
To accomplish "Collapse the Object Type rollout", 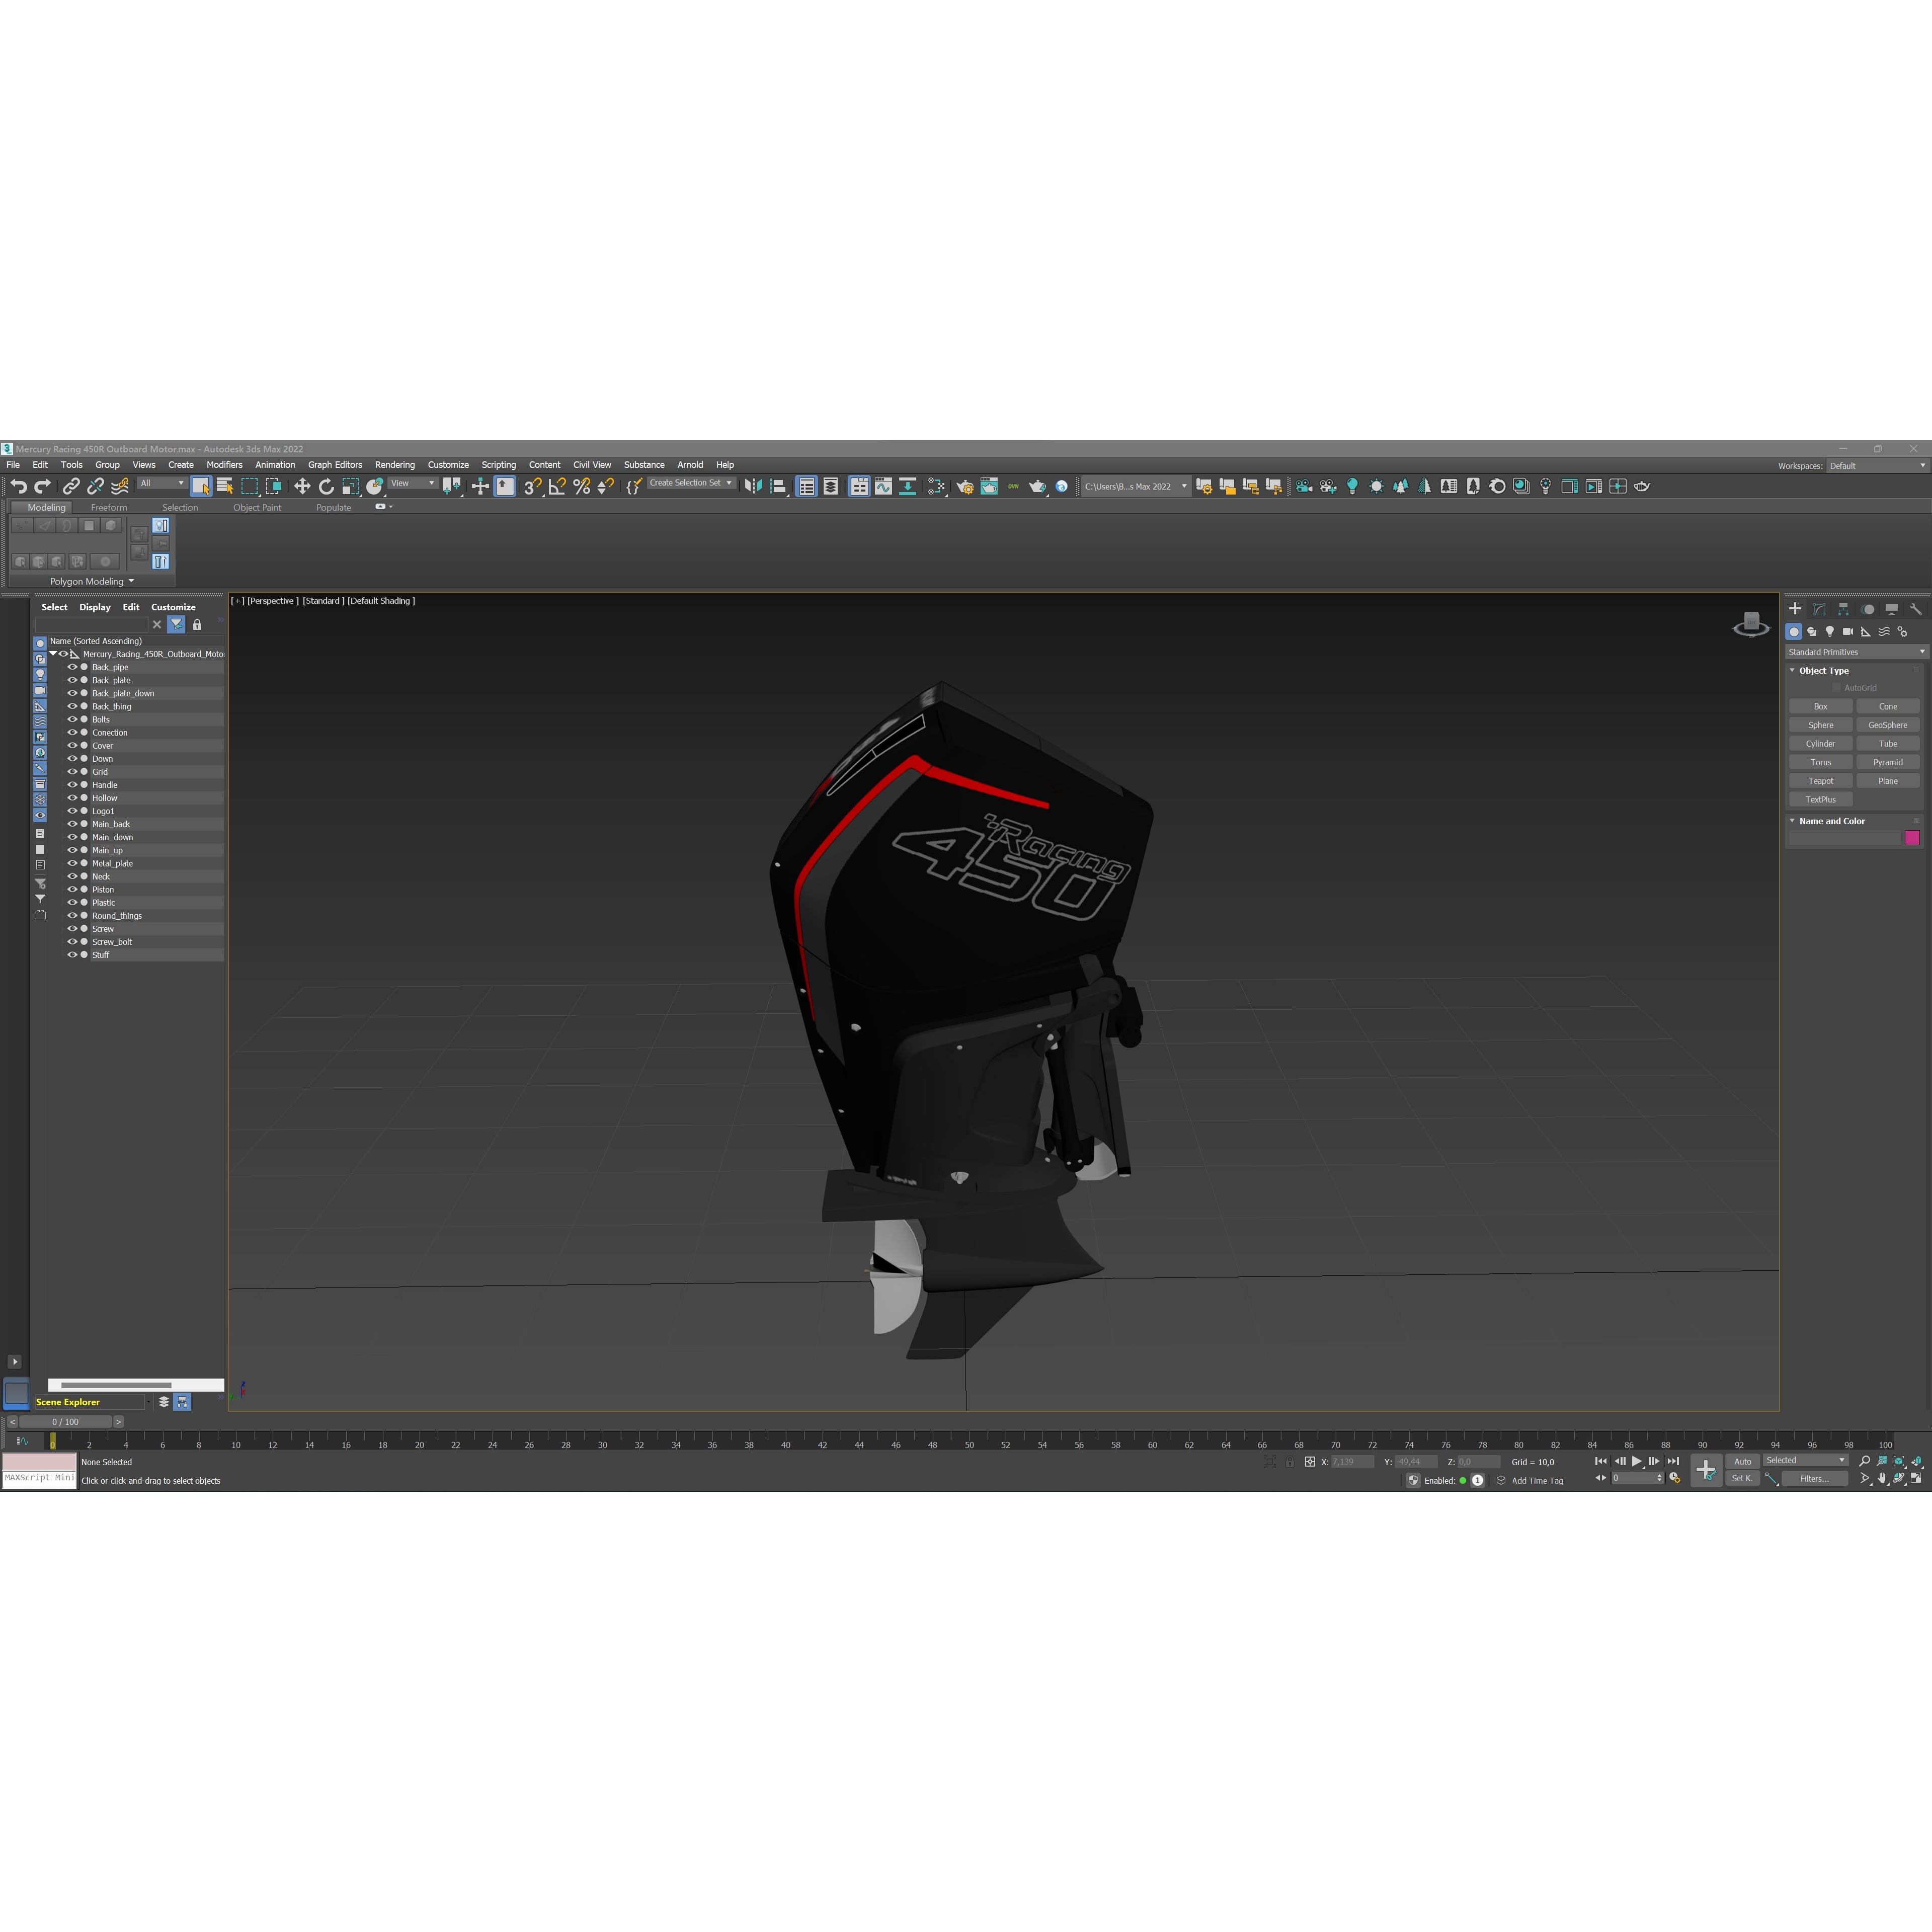I will tap(1792, 670).
